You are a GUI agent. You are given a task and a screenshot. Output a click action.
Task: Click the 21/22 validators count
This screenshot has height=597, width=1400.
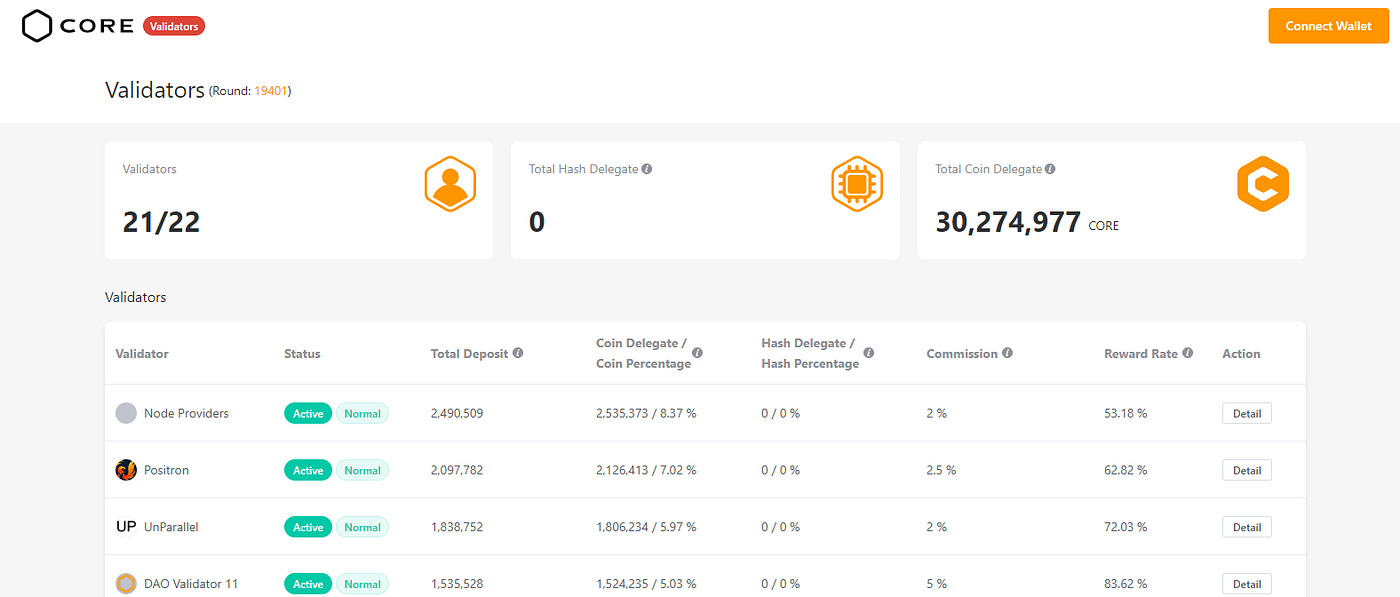pos(161,222)
